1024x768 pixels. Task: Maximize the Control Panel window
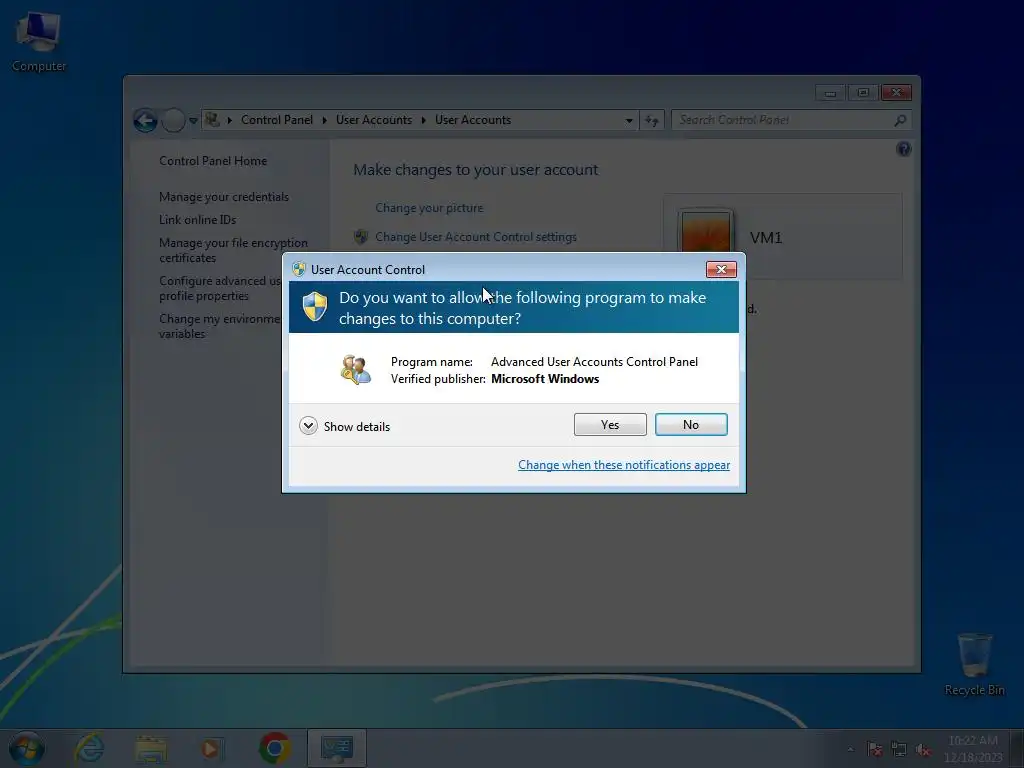[x=863, y=93]
